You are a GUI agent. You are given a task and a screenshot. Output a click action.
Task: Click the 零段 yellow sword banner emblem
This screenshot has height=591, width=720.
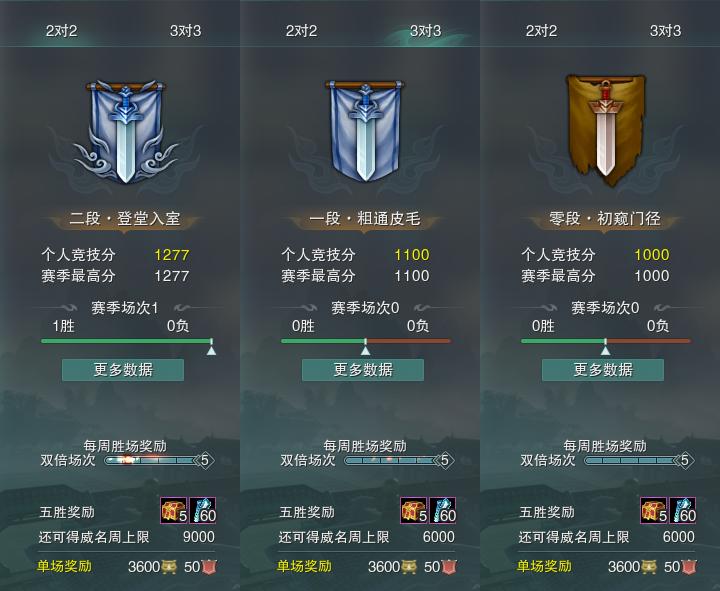(605, 131)
